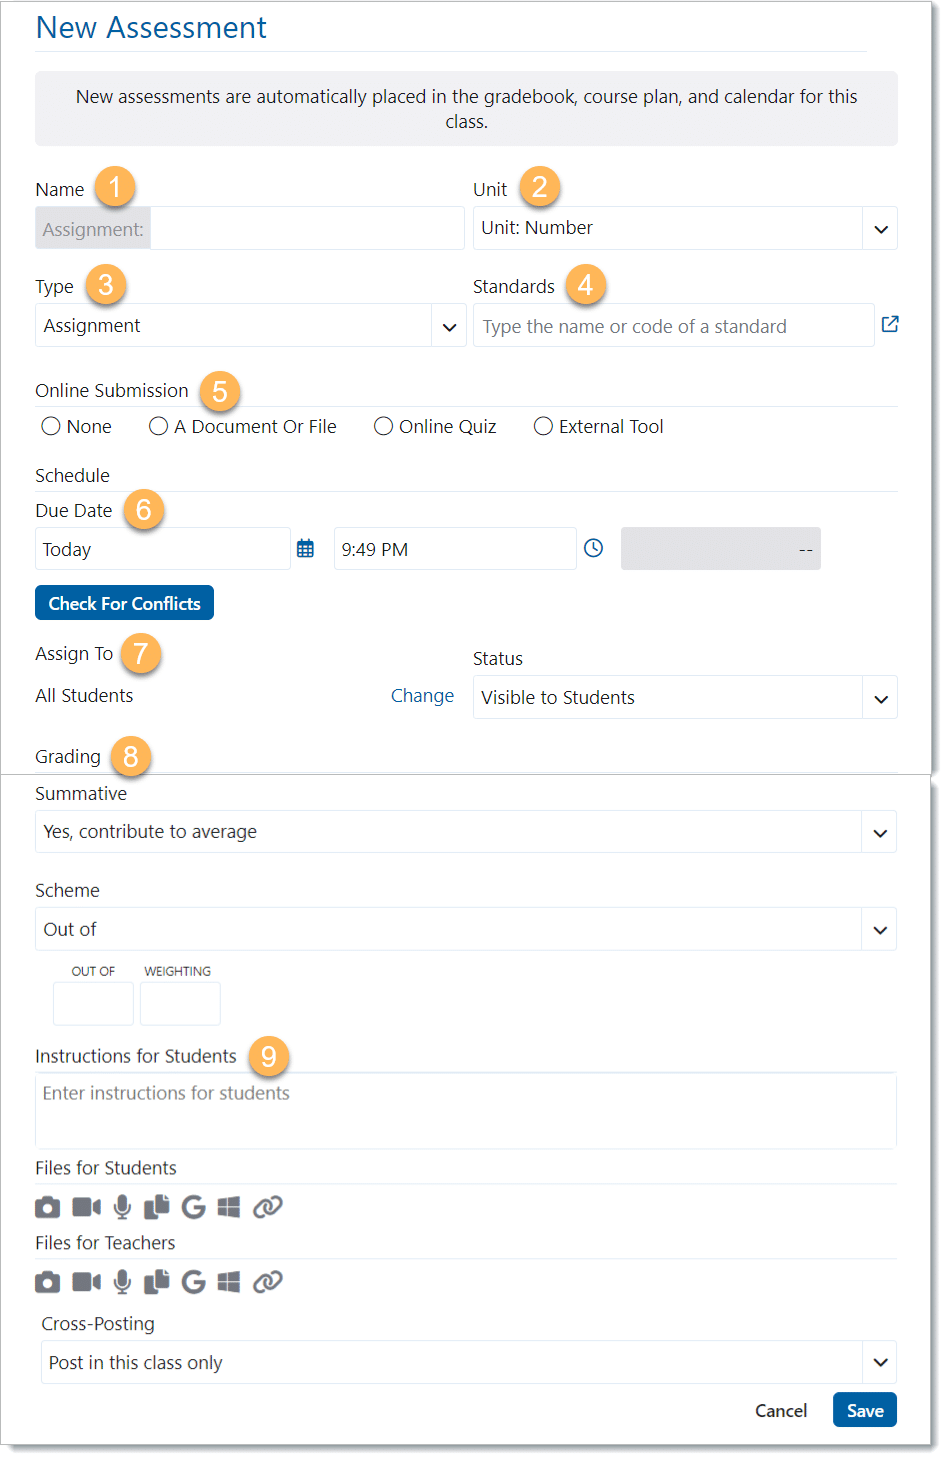
Task: Add link icon under Files for Teachers
Action: (x=267, y=1282)
